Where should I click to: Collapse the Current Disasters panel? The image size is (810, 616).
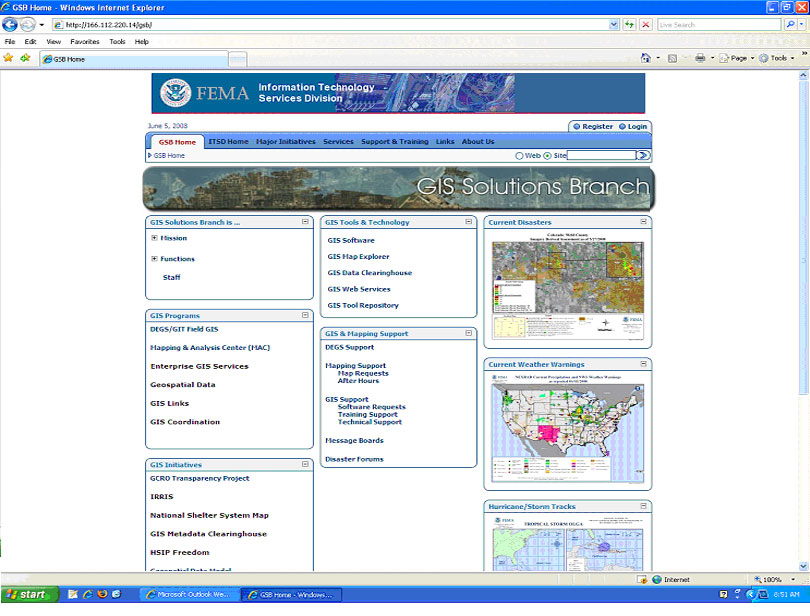[644, 222]
